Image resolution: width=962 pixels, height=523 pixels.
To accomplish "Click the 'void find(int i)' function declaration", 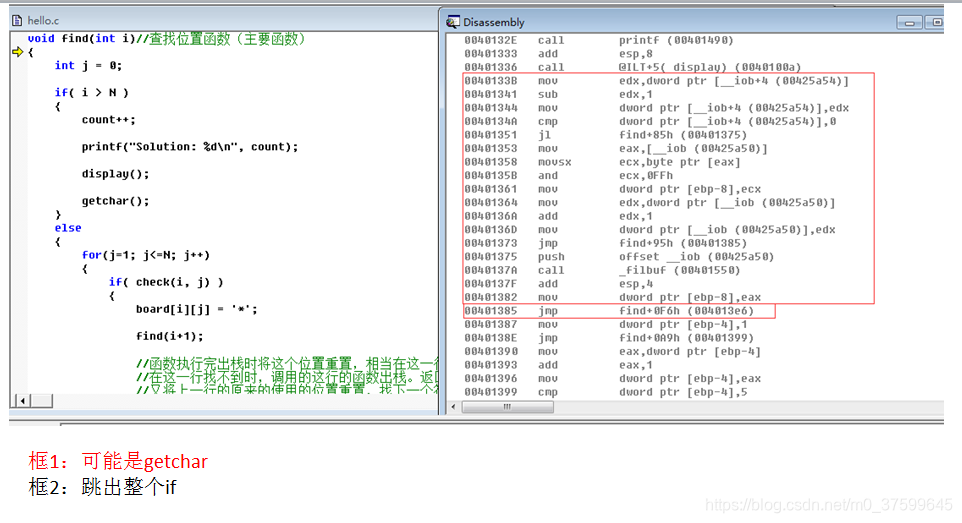I will click(x=81, y=39).
